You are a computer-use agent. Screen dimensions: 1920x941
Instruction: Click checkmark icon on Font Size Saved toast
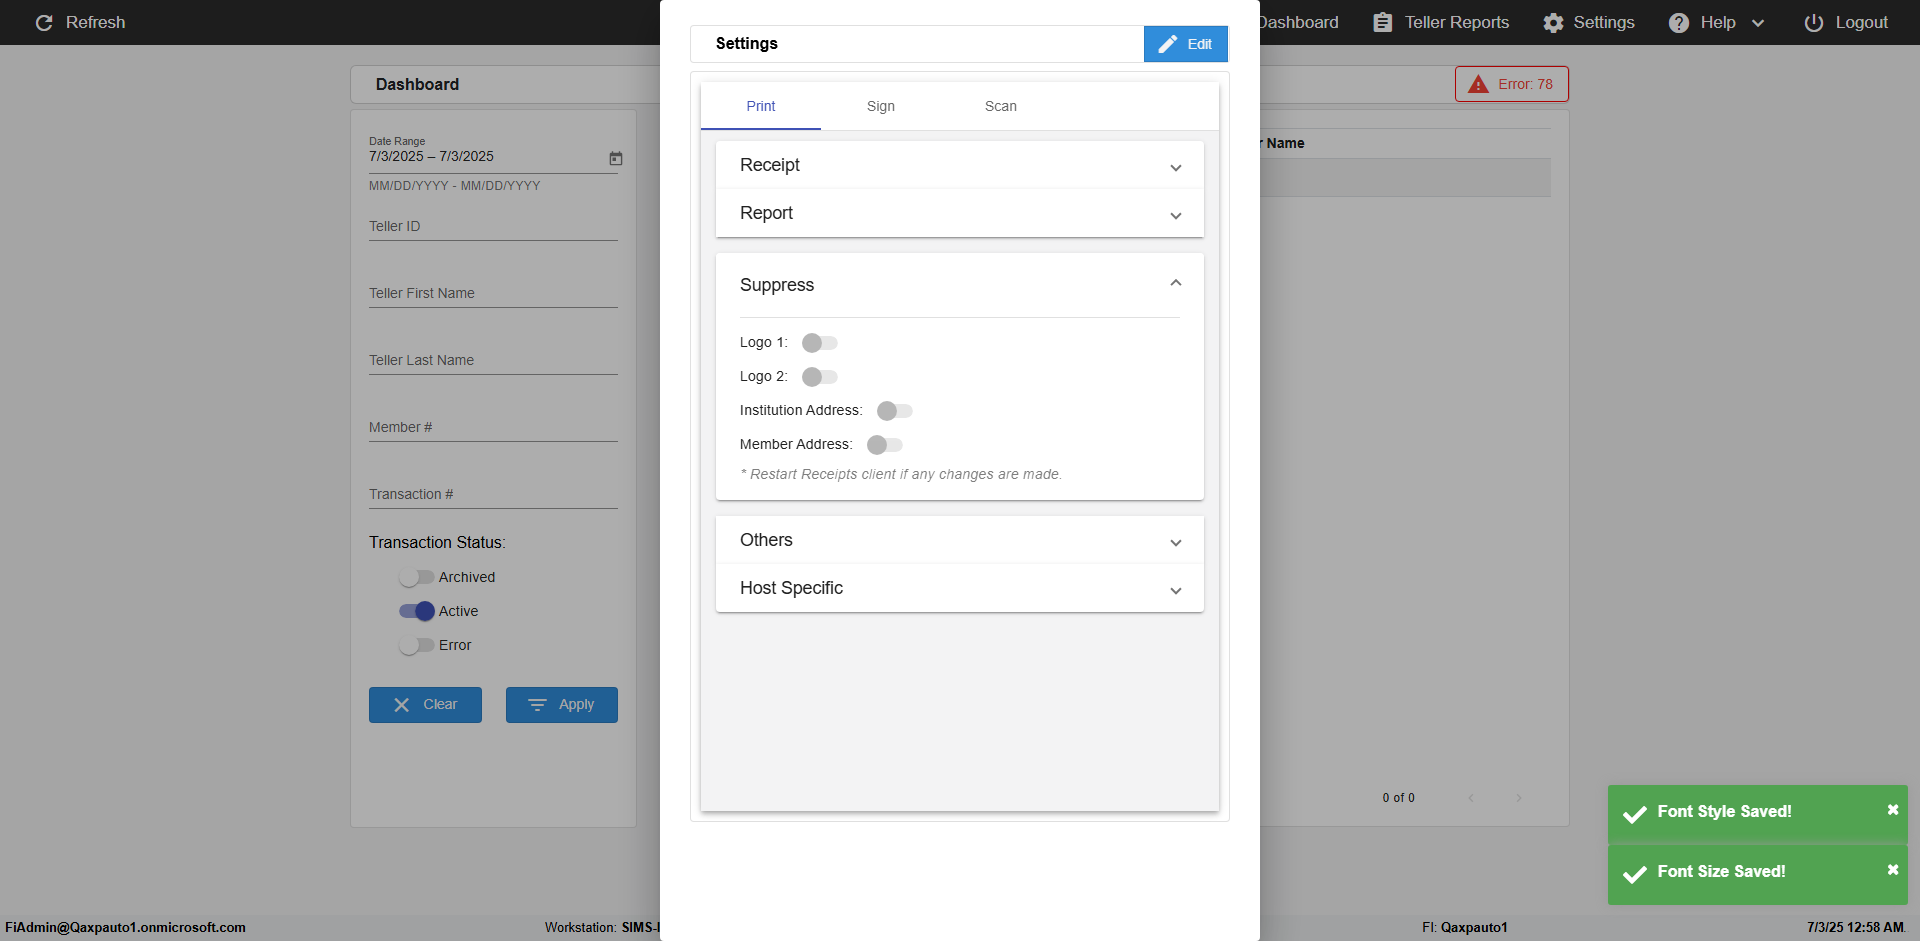pyautogui.click(x=1635, y=874)
